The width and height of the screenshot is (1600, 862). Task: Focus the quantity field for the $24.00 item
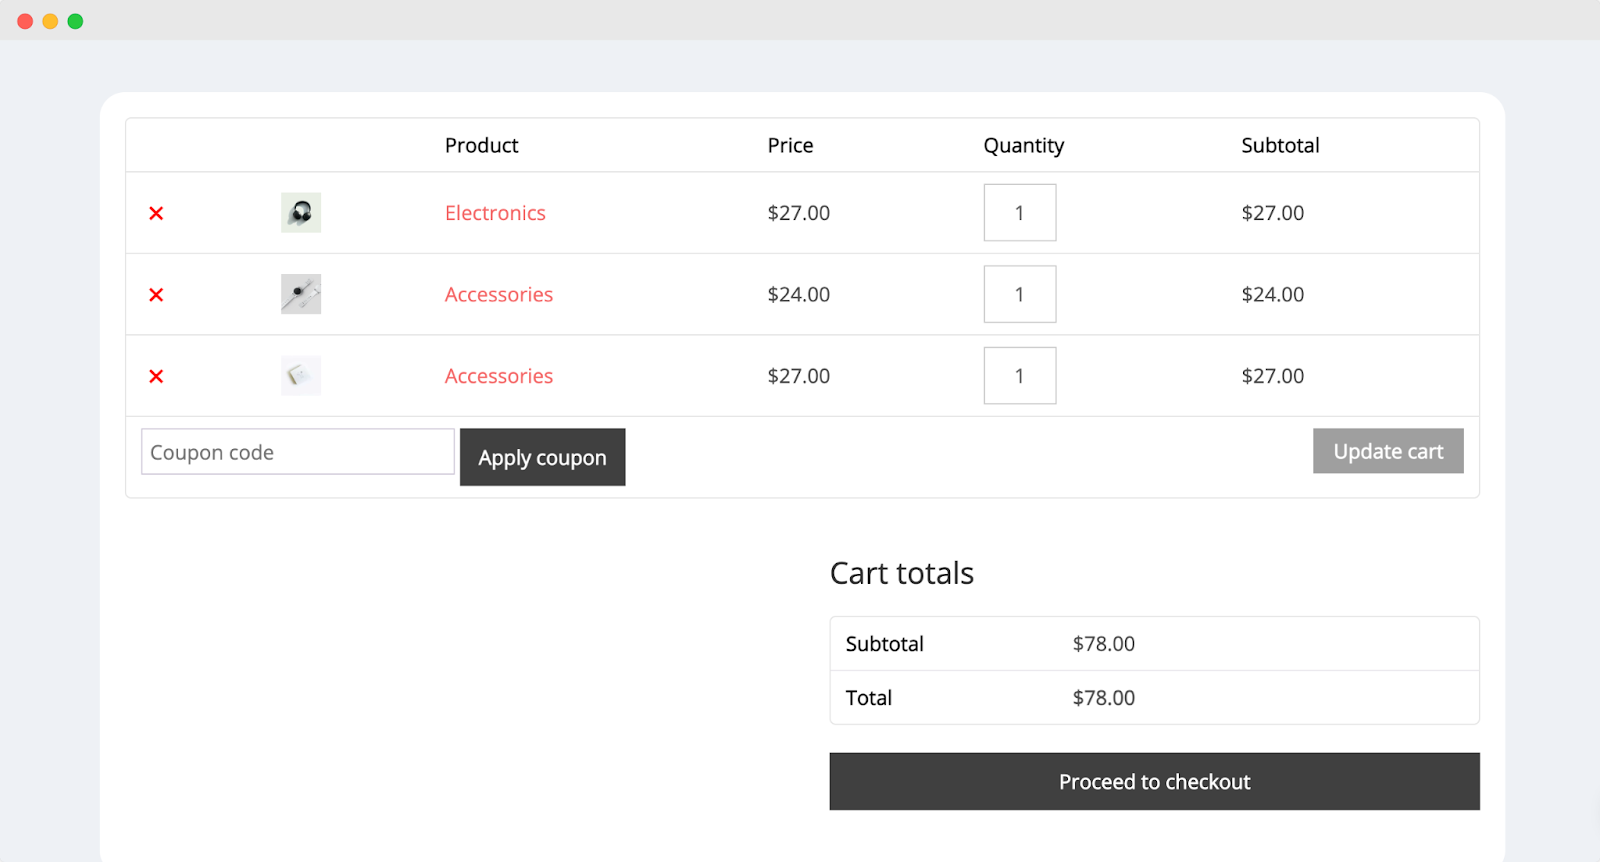tap(1020, 294)
